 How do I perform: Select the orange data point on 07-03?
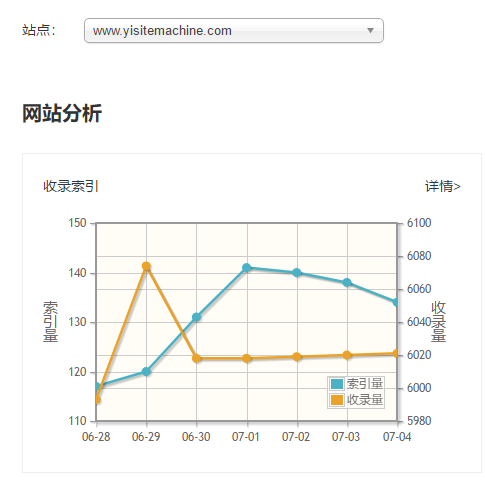[347, 355]
